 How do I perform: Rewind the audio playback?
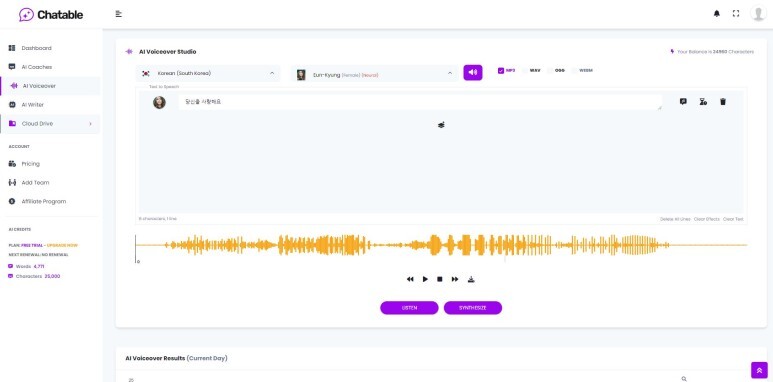[410, 279]
